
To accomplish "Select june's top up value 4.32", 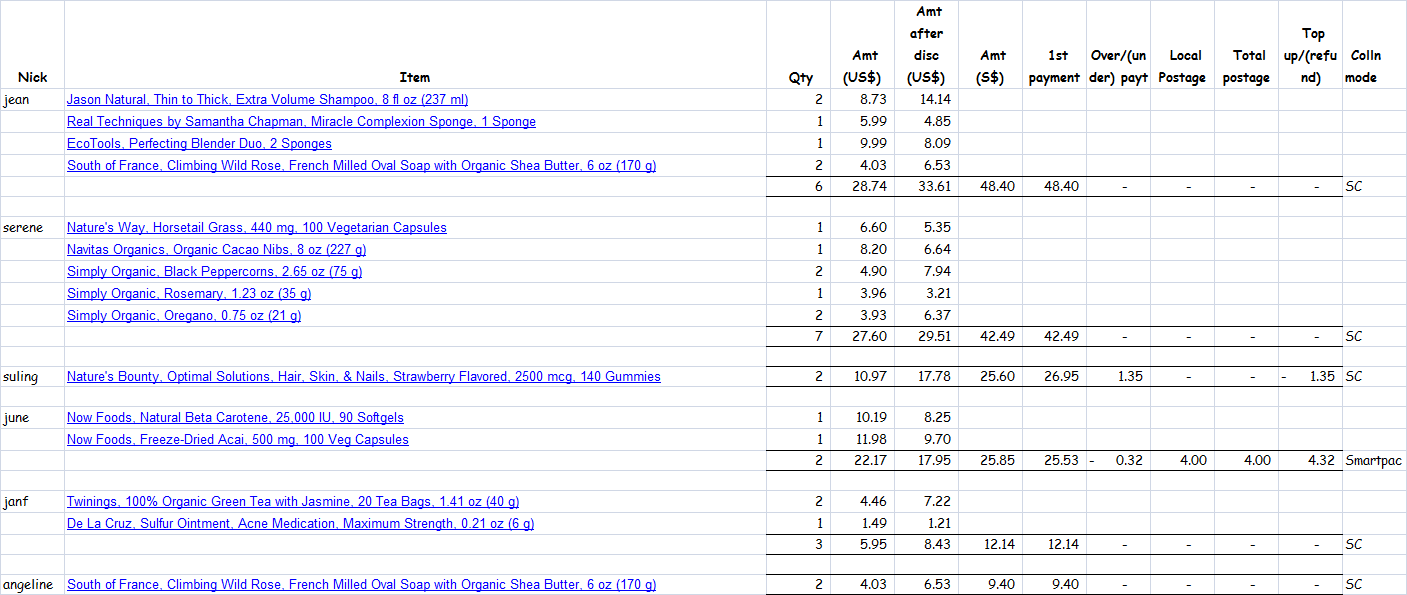I will pos(1311,461).
